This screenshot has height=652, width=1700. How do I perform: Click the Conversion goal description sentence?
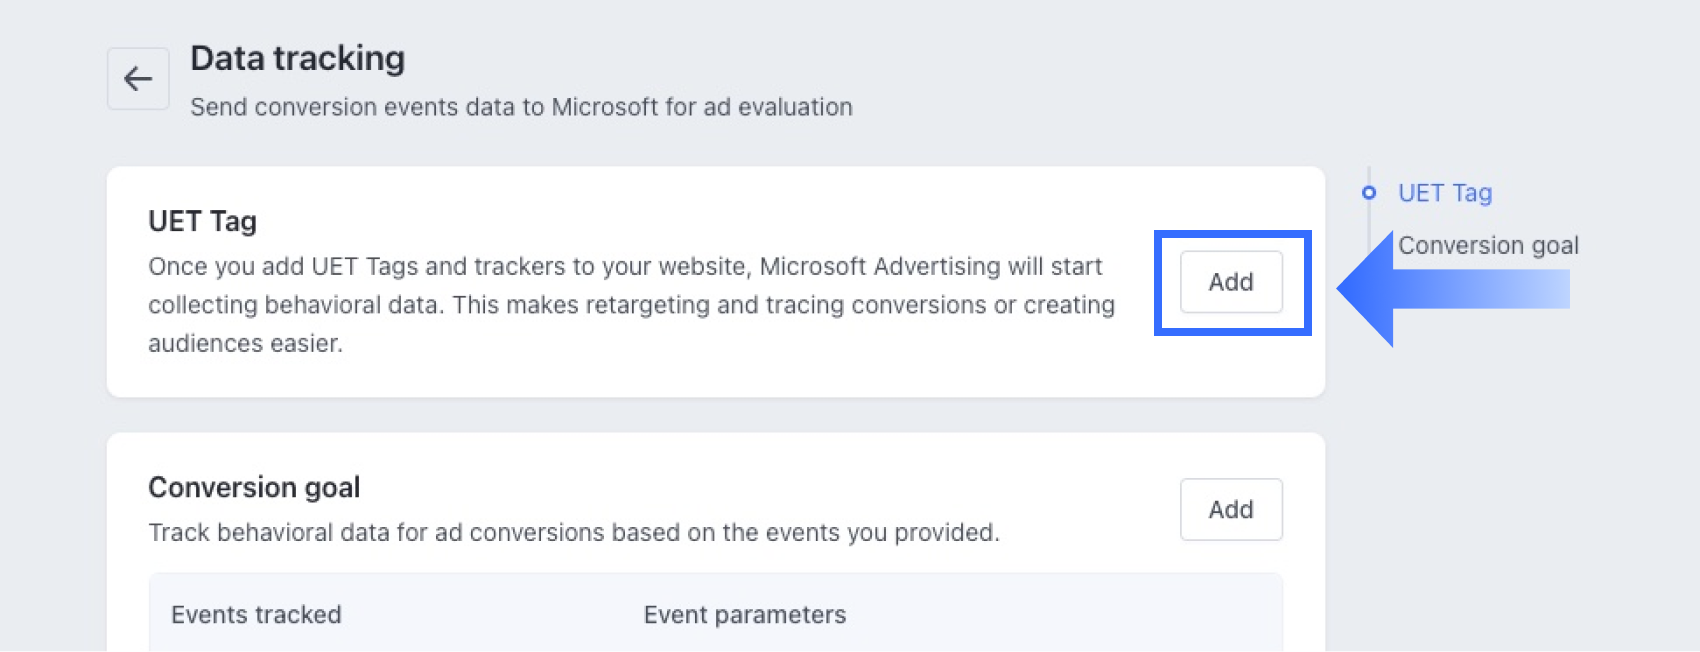click(574, 533)
